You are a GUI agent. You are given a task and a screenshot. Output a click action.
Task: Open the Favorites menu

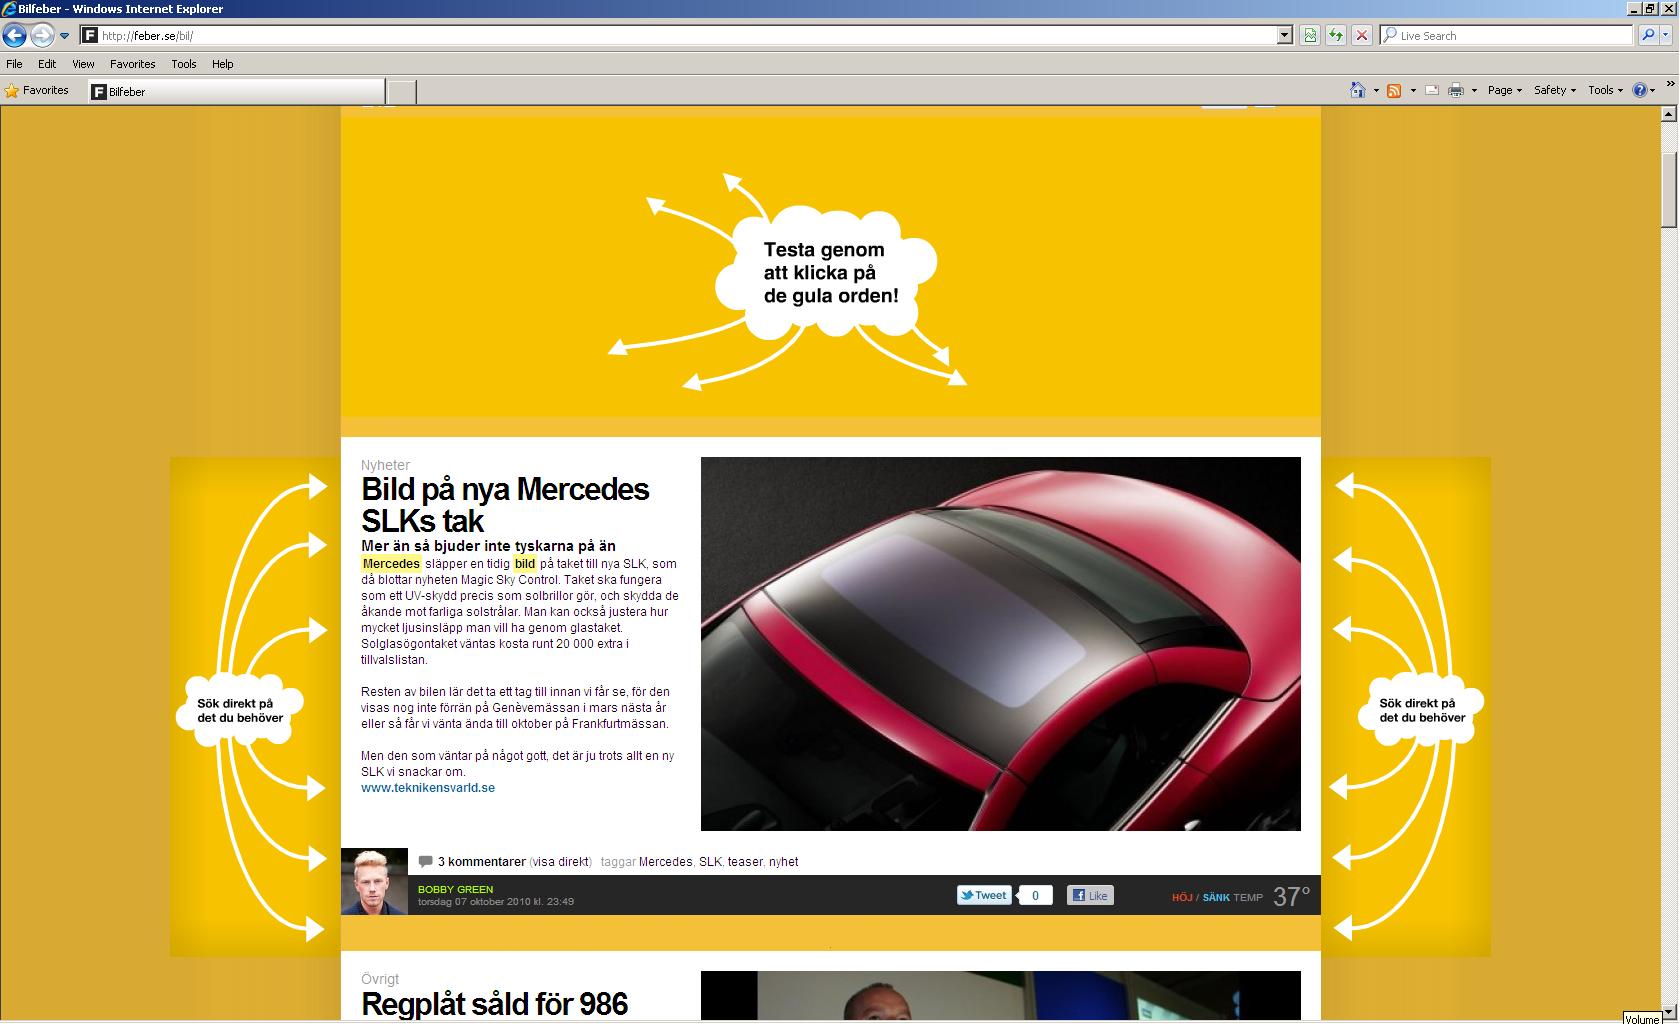[133, 64]
